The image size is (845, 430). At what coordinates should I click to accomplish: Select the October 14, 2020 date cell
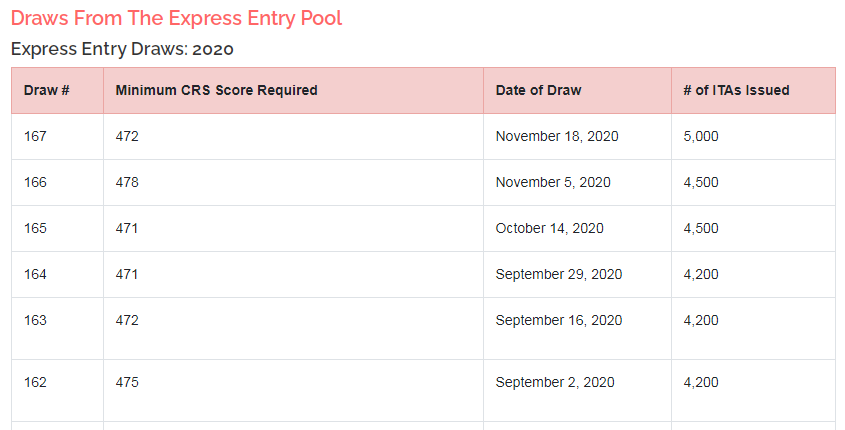(549, 228)
